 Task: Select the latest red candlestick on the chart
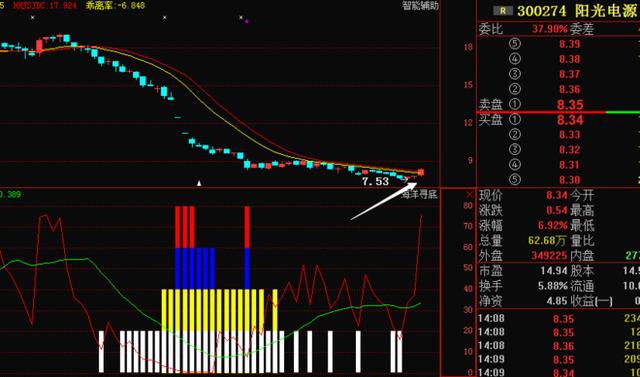coord(421,173)
